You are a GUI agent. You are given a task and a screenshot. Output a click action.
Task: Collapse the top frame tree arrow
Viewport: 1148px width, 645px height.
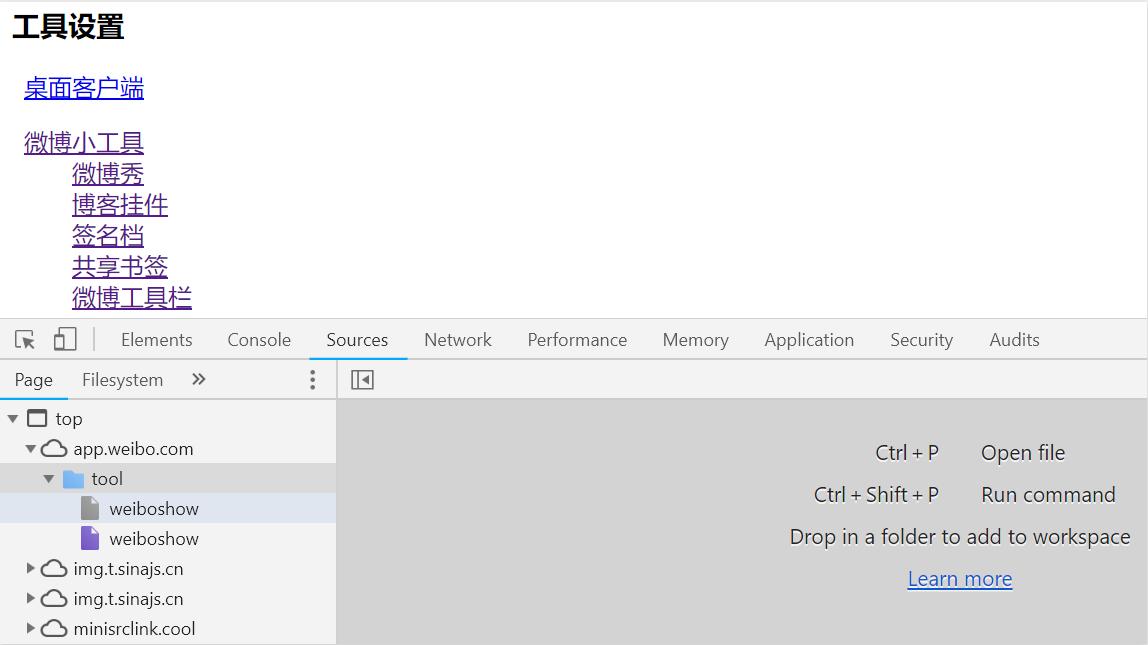point(13,419)
